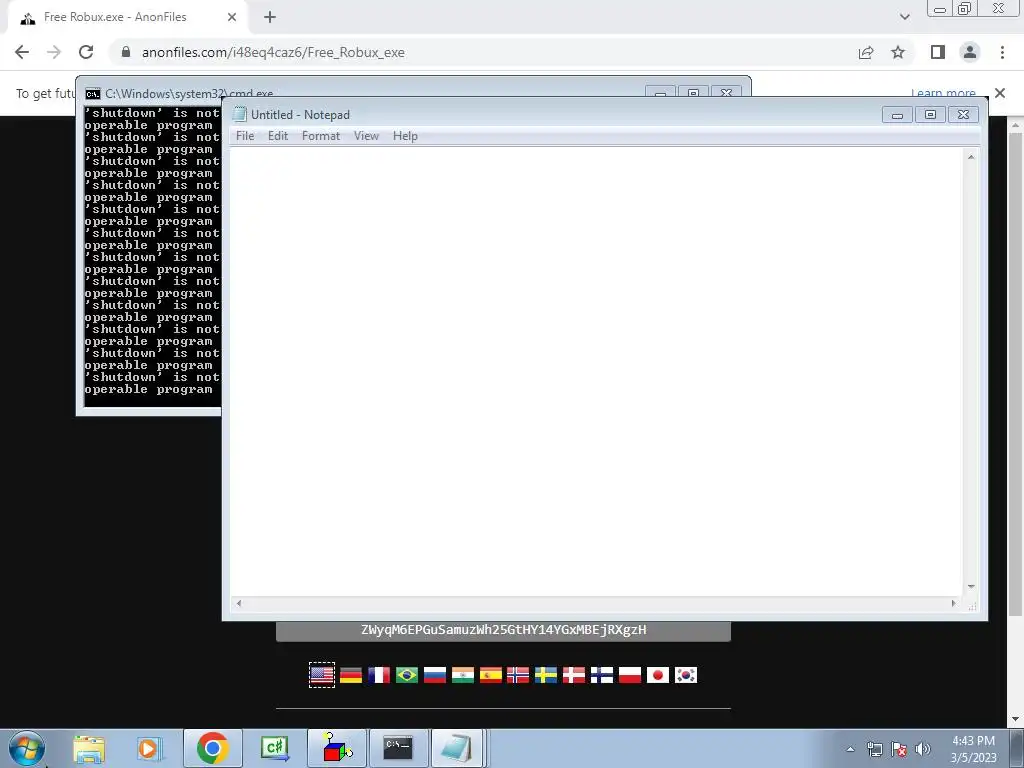1024x768 pixels.
Task: Go forward in Chrome
Action: 54,52
